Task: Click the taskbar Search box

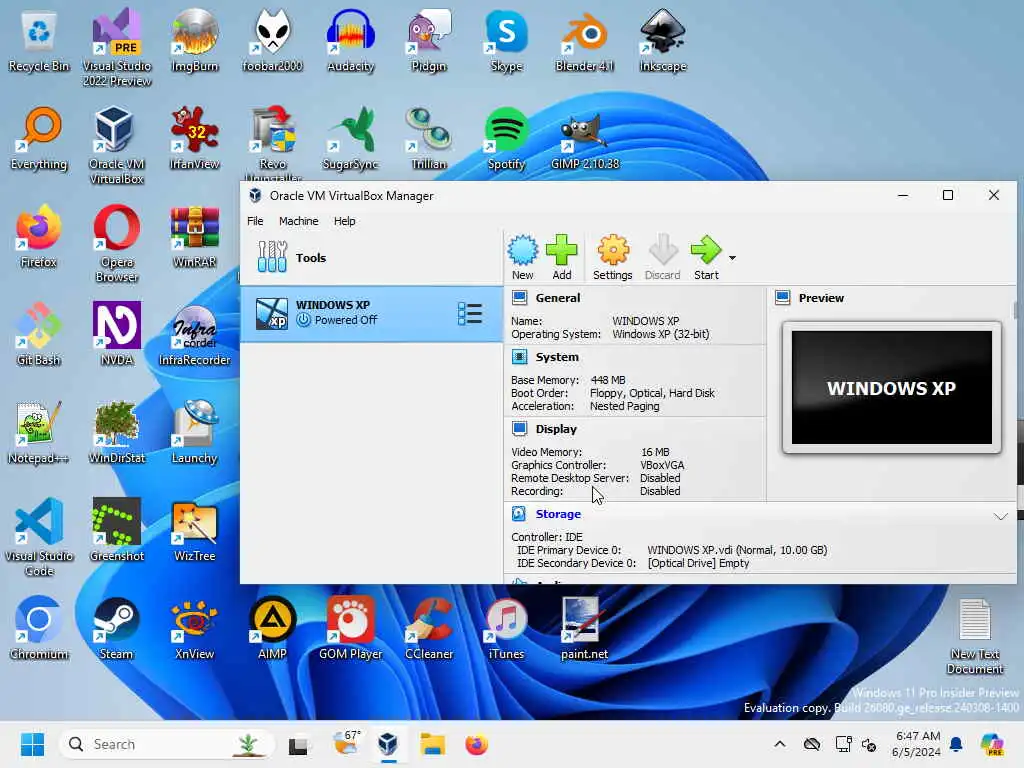Action: click(x=166, y=744)
